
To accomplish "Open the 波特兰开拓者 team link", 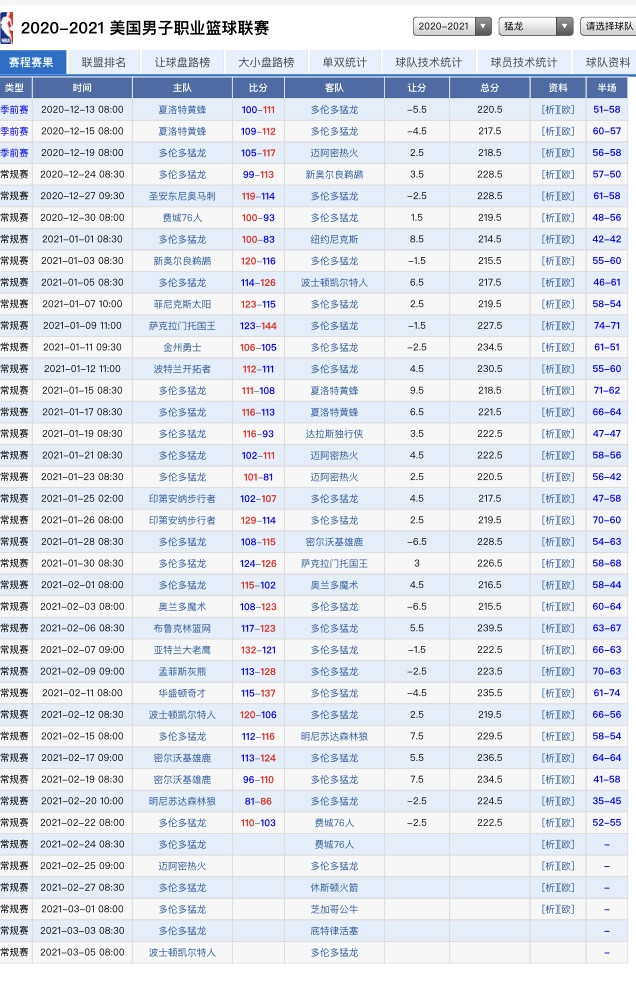I will 182,369.
